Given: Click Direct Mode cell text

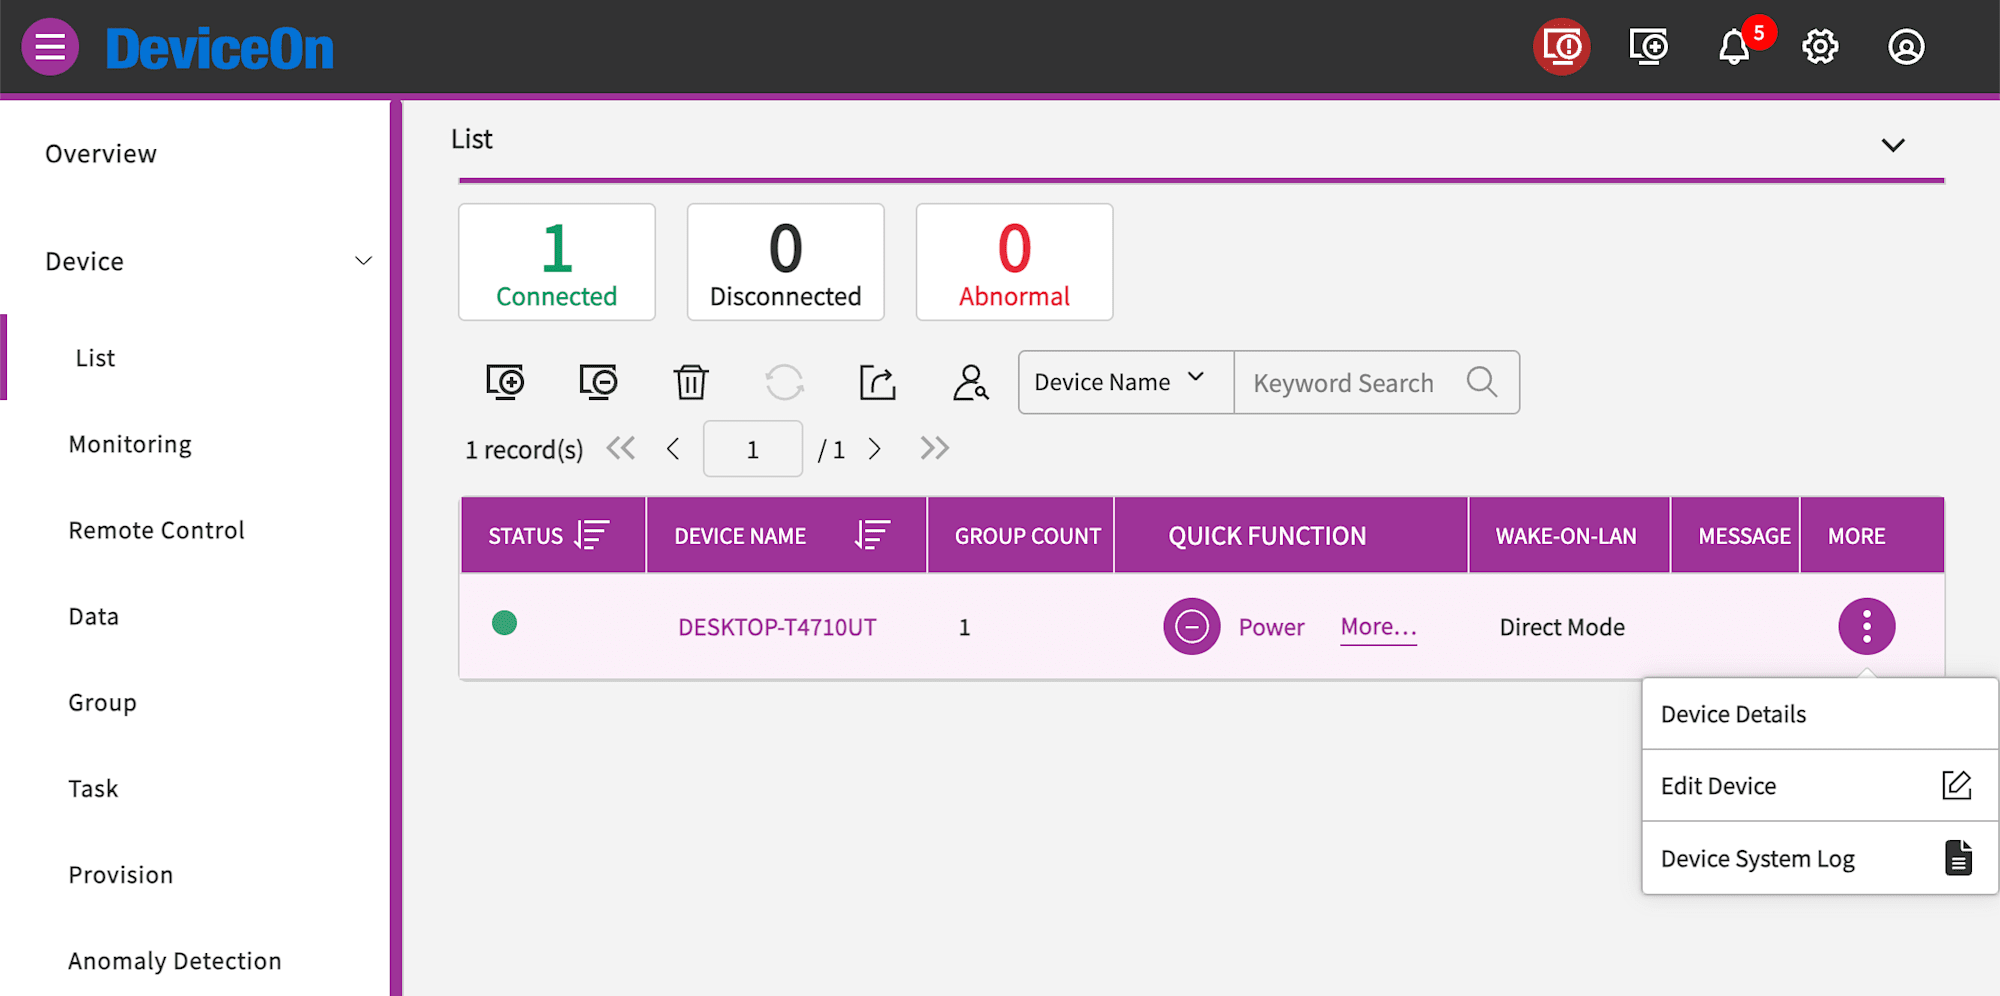Looking at the screenshot, I should click(1562, 627).
